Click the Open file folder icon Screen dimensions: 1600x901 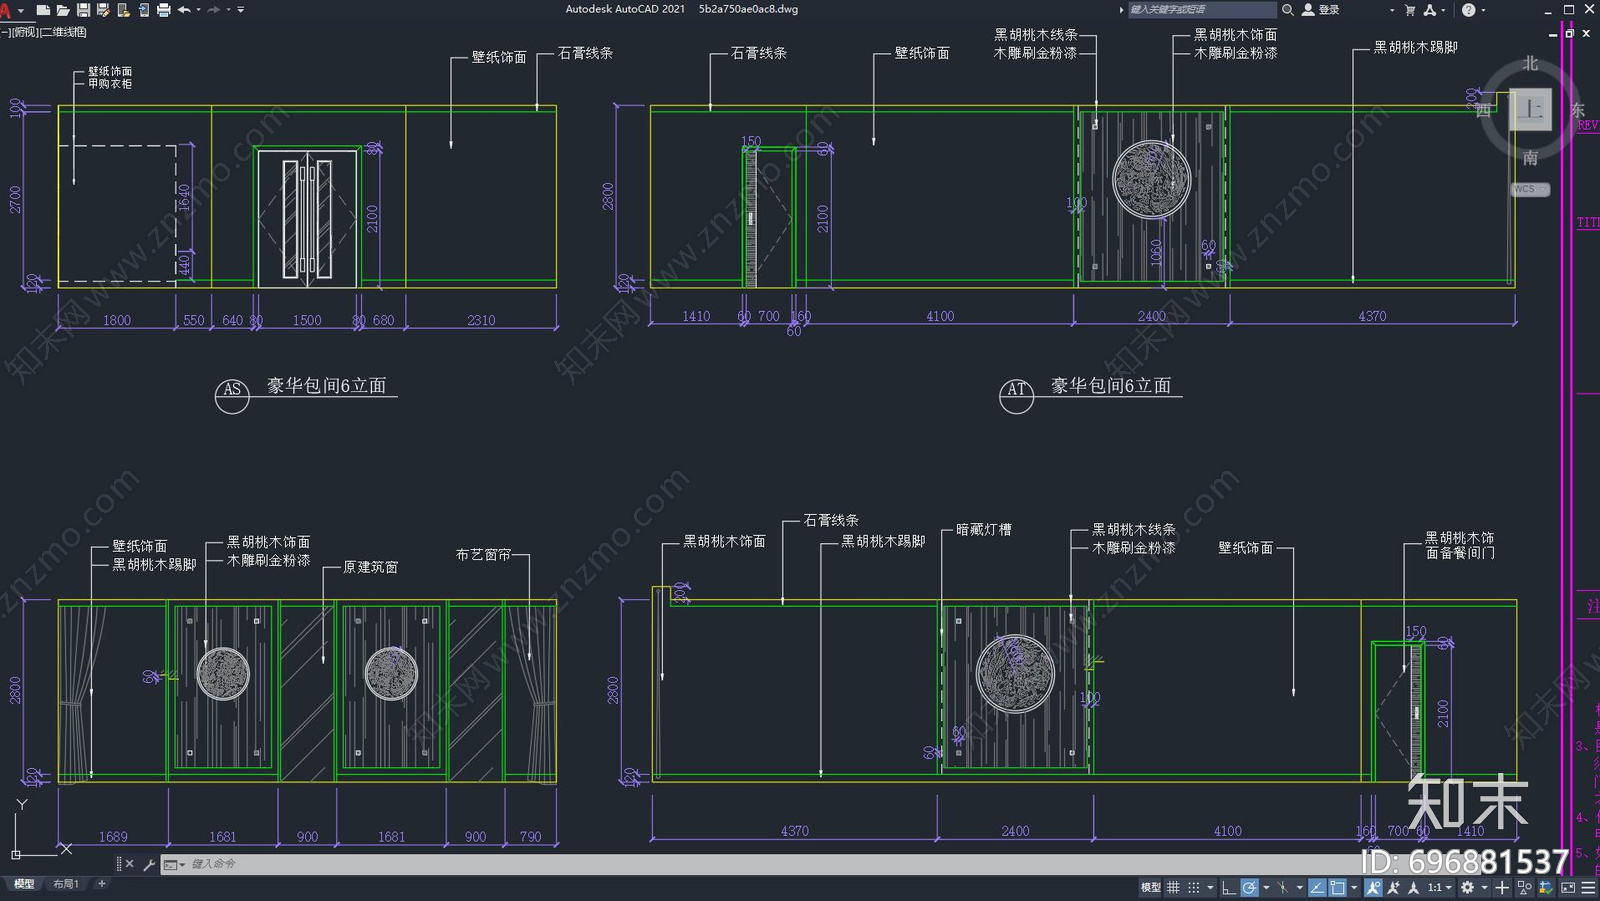click(x=63, y=10)
